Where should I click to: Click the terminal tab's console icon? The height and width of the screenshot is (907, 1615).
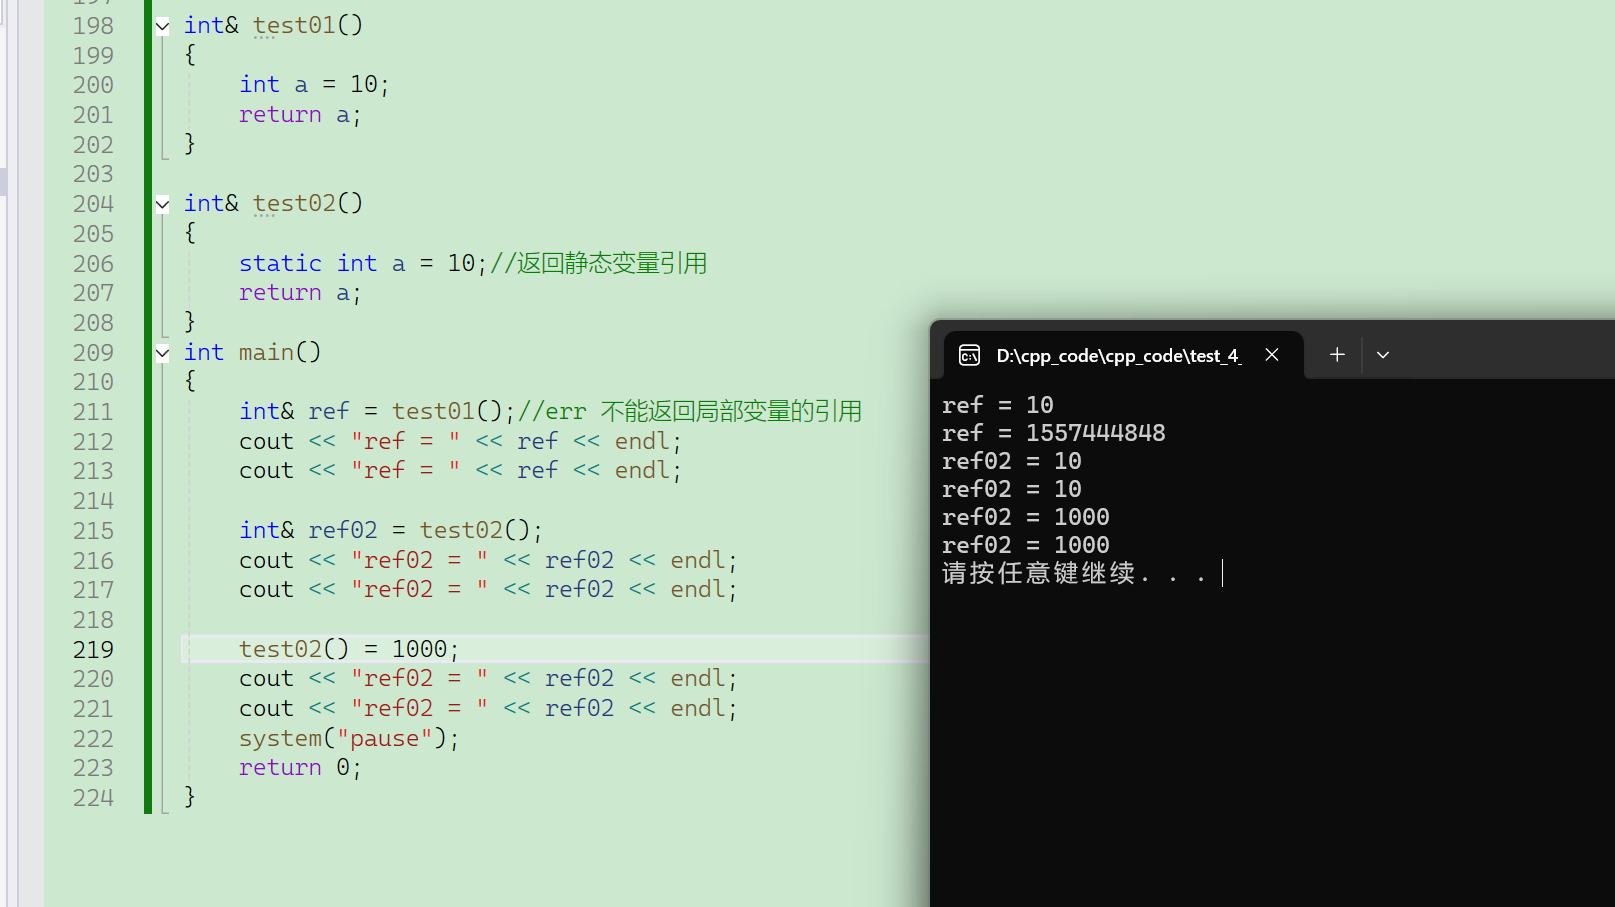[969, 355]
